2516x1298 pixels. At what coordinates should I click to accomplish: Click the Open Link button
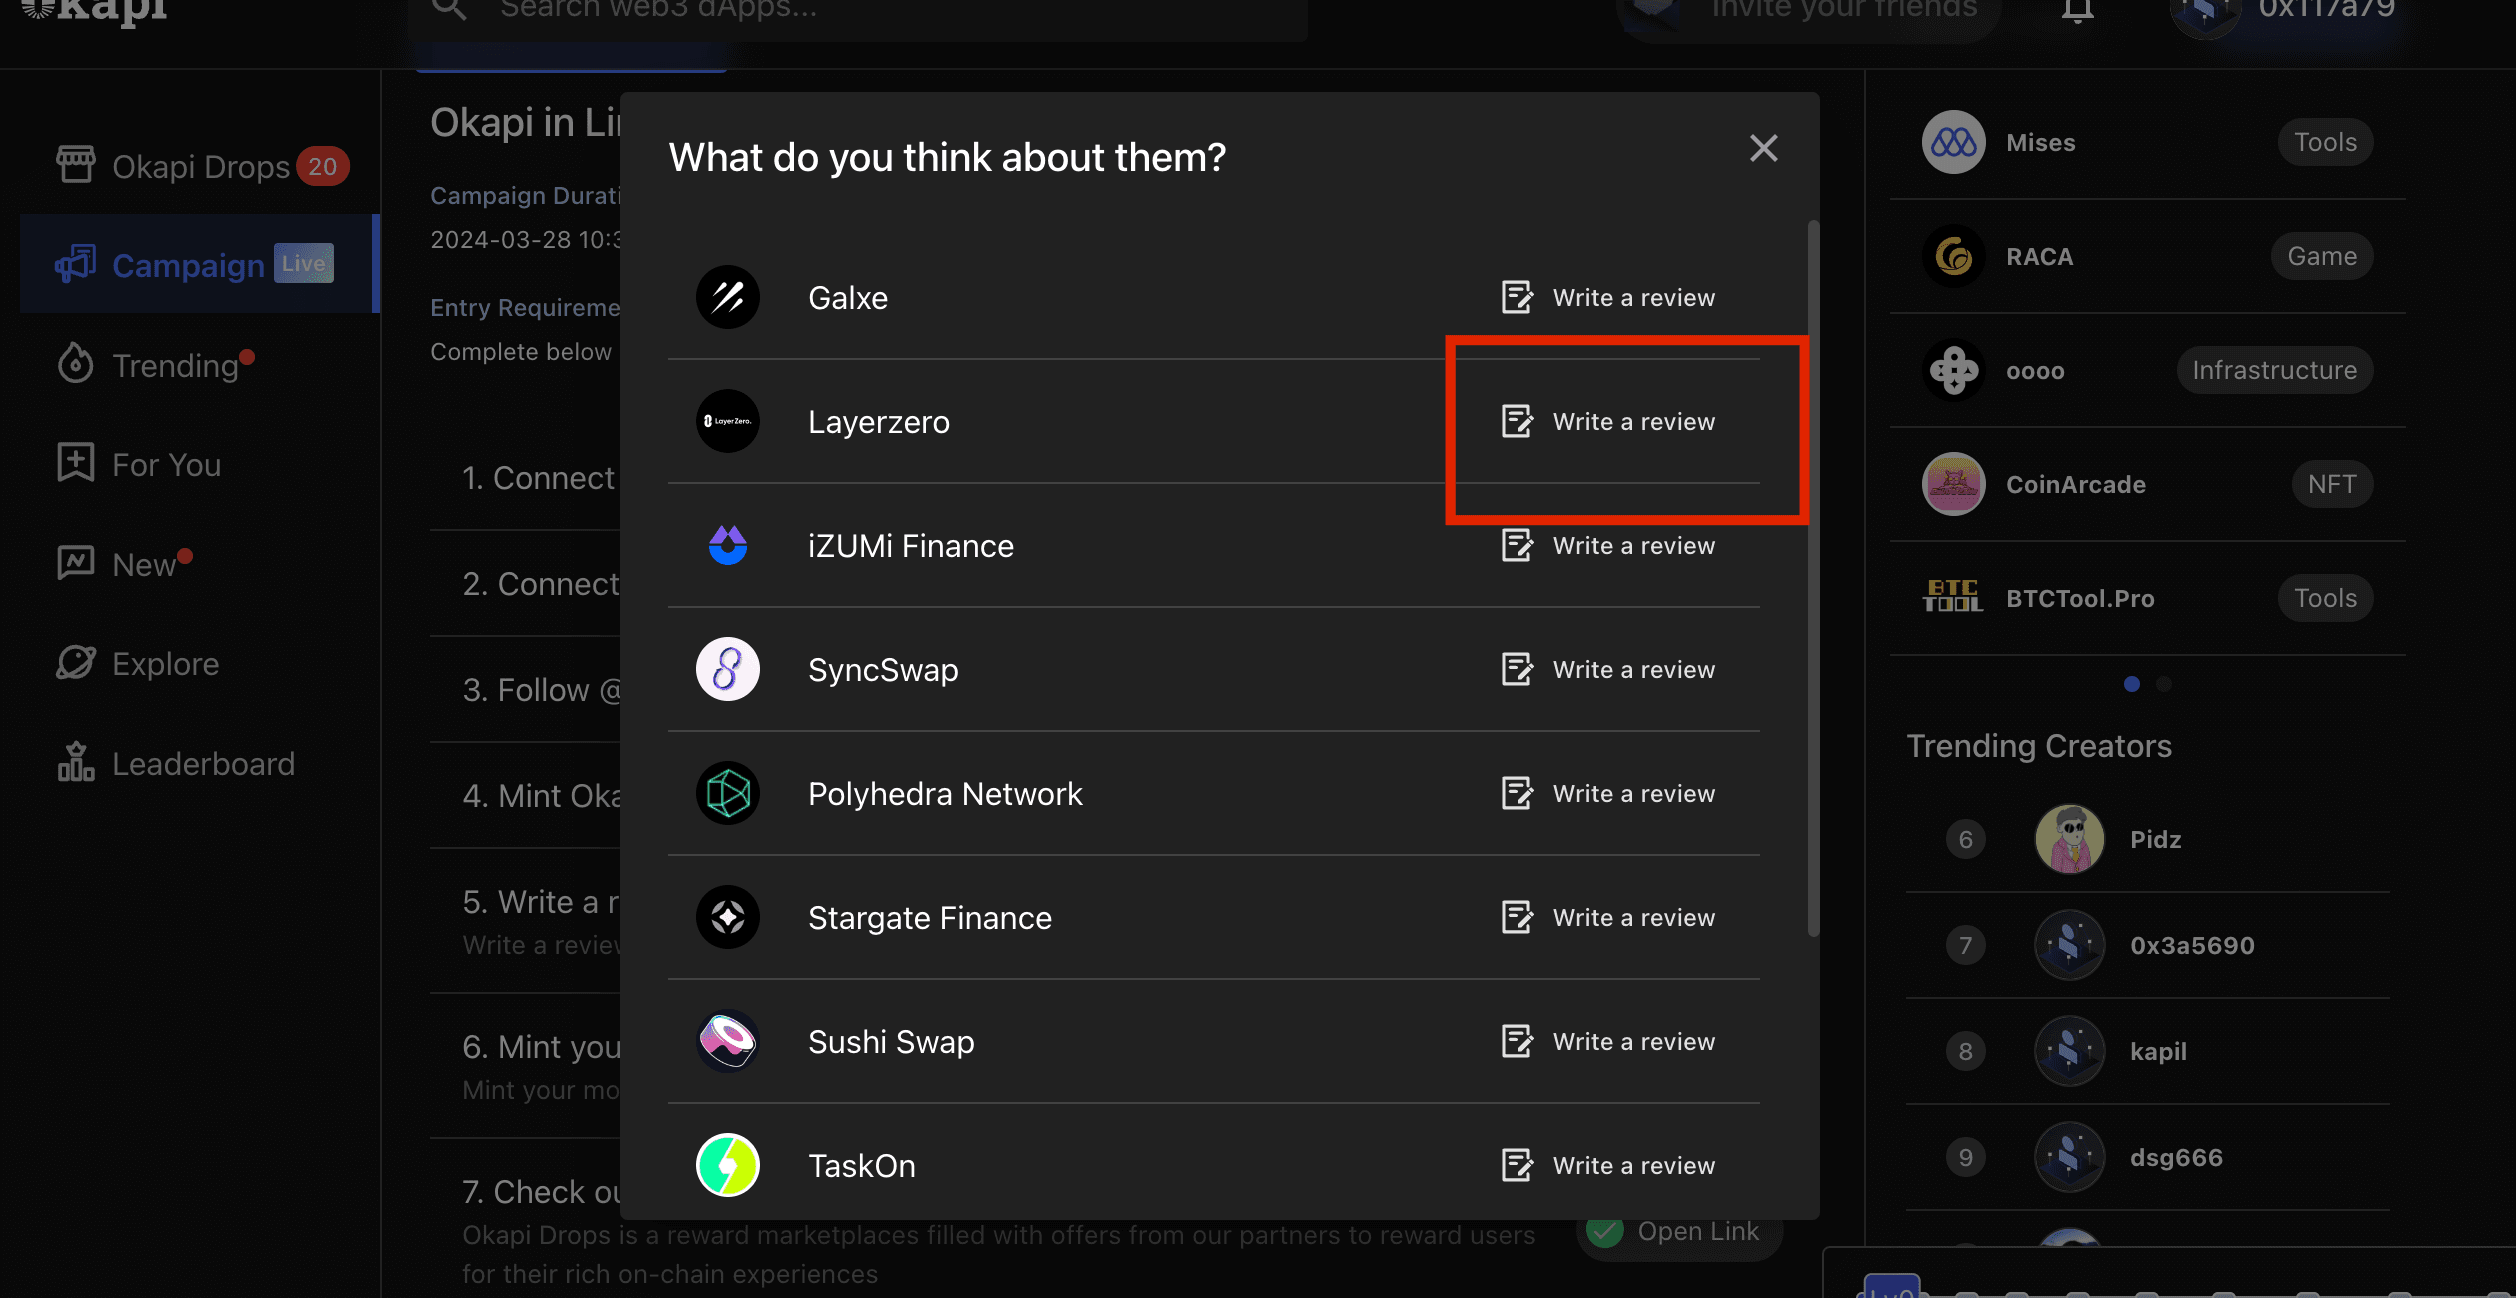coord(1680,1232)
